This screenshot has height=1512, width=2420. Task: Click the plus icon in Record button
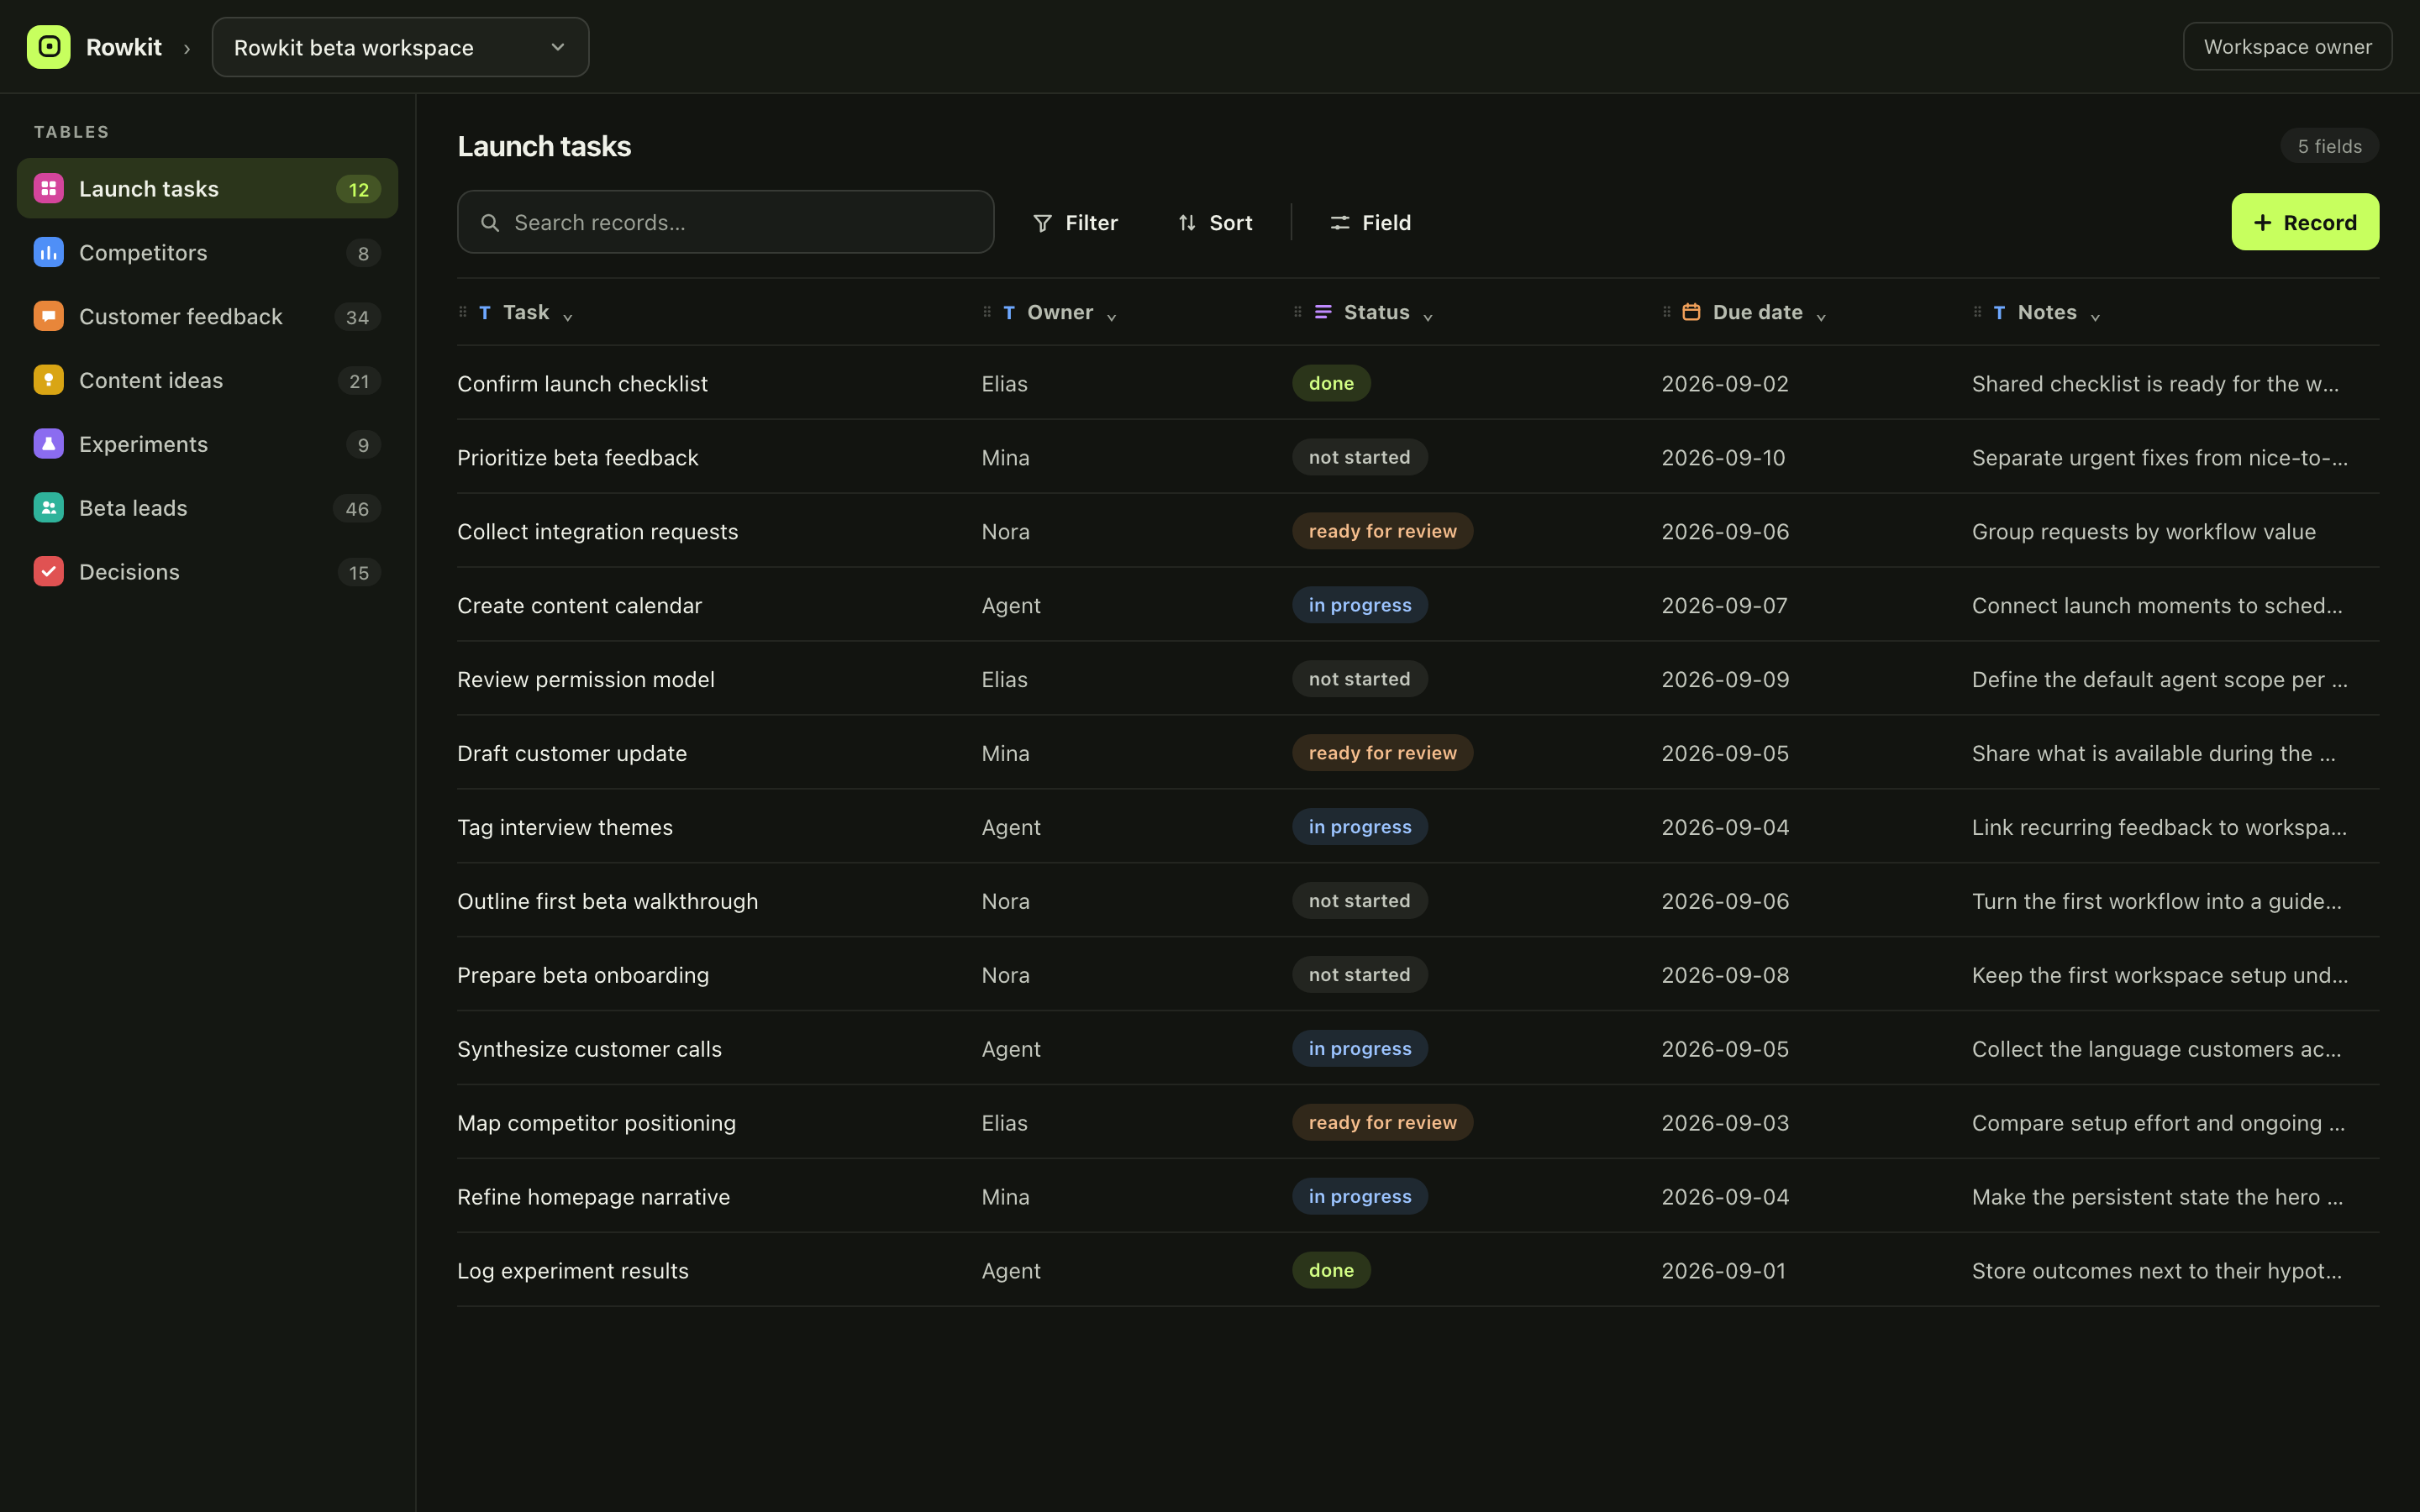tap(2263, 223)
